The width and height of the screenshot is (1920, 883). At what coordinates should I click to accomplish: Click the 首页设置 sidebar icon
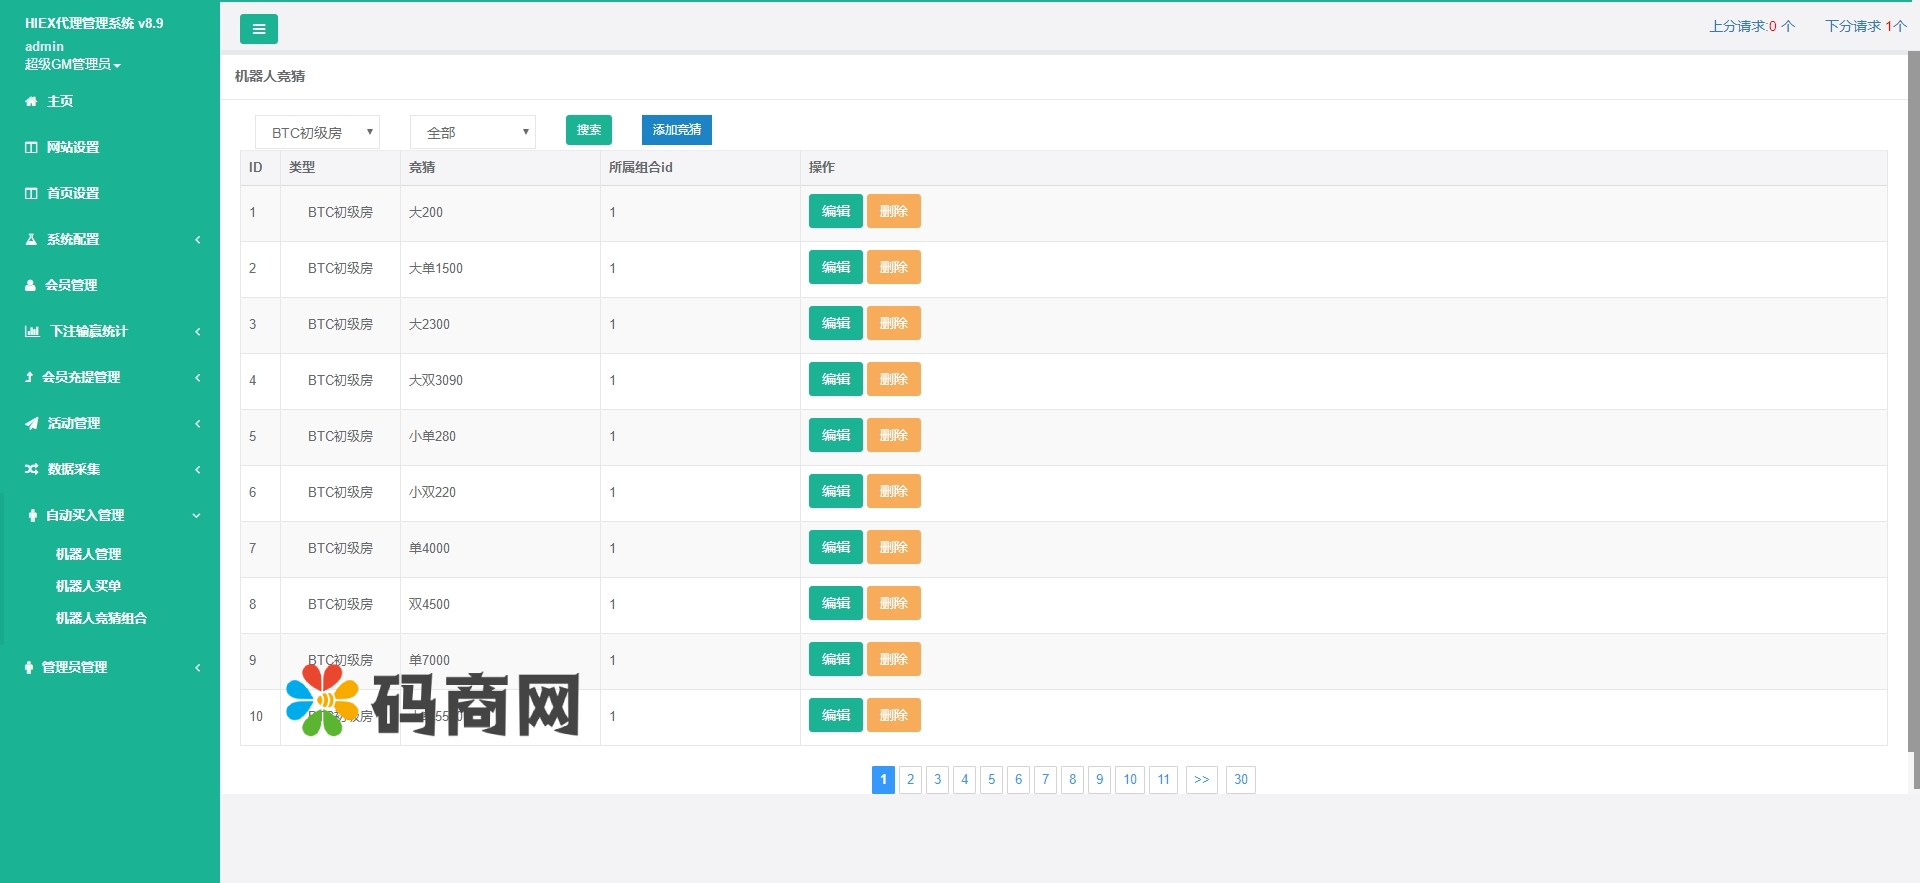(x=31, y=193)
